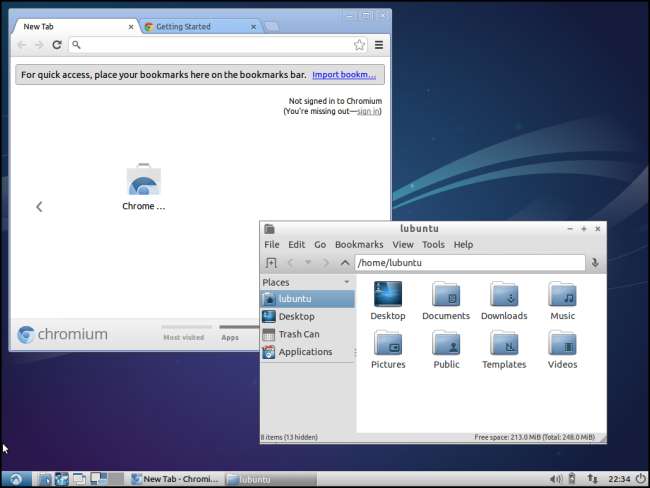The image size is (650, 488).
Task: Open the Chromium hamburger menu
Action: click(x=379, y=45)
